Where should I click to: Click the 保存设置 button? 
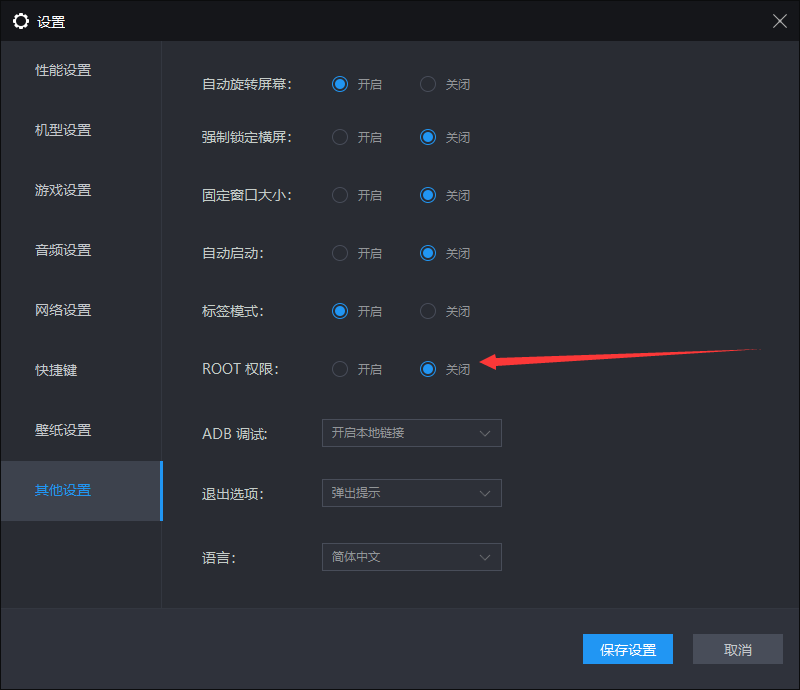[x=628, y=649]
